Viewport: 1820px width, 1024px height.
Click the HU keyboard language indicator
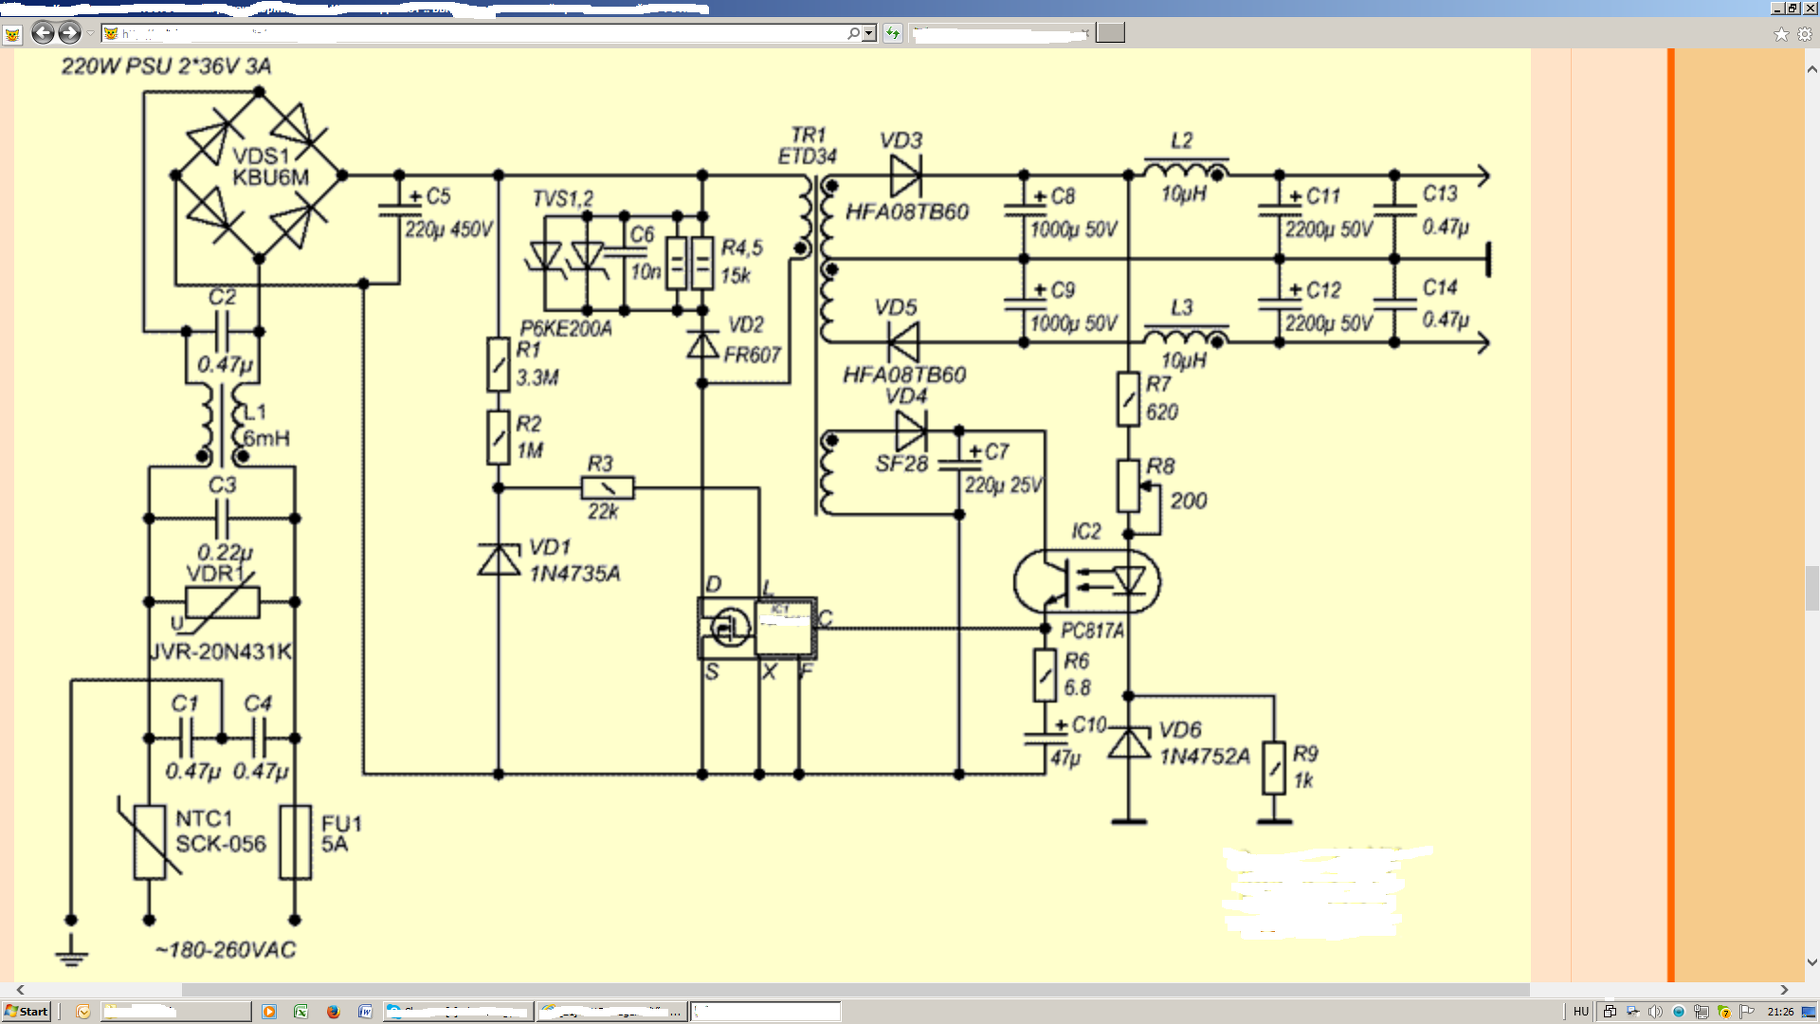click(x=1581, y=1011)
